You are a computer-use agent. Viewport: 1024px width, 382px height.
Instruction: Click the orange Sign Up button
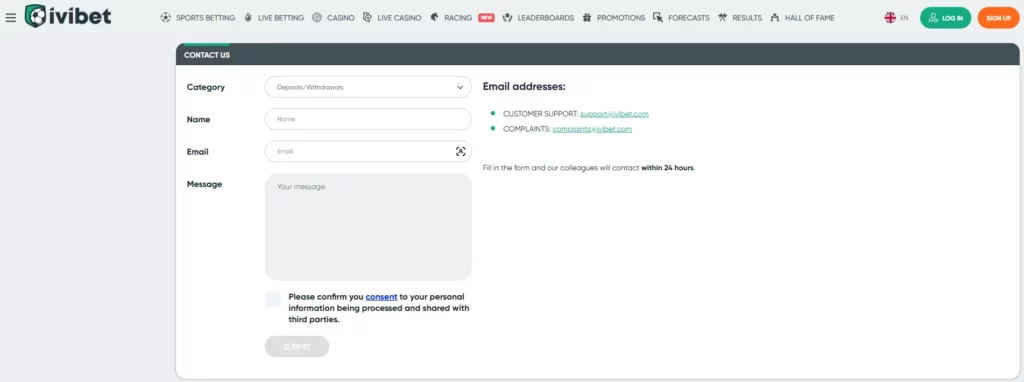click(x=998, y=18)
